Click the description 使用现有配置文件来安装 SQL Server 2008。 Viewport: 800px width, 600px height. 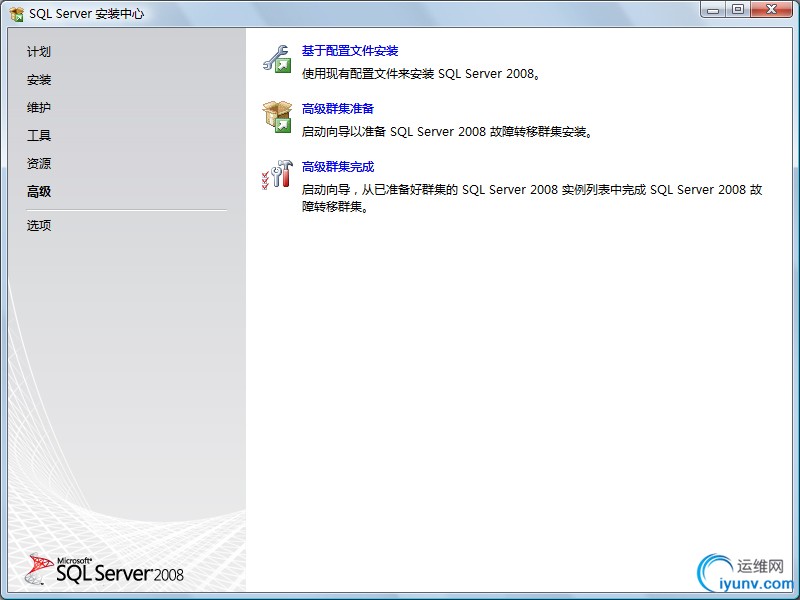tap(421, 74)
